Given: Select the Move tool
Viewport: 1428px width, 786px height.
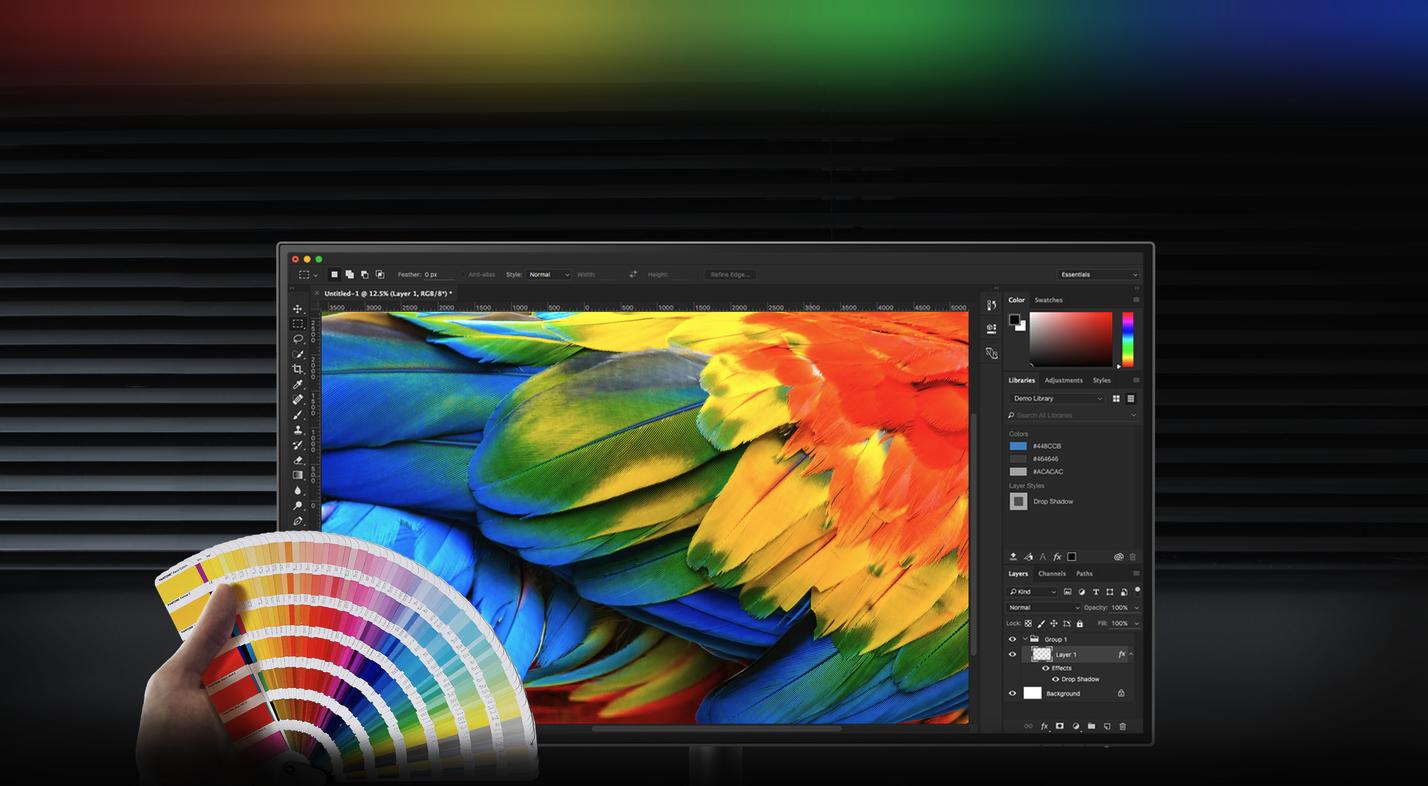Looking at the screenshot, I should (x=298, y=309).
